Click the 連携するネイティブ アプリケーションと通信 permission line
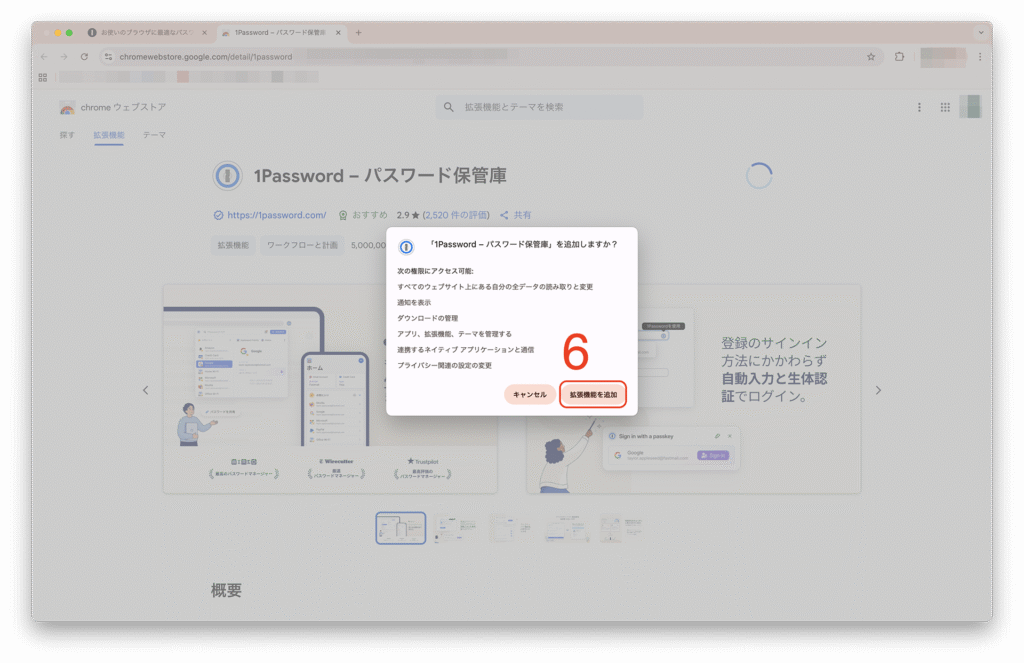This screenshot has height=663, width=1024. tap(466, 349)
